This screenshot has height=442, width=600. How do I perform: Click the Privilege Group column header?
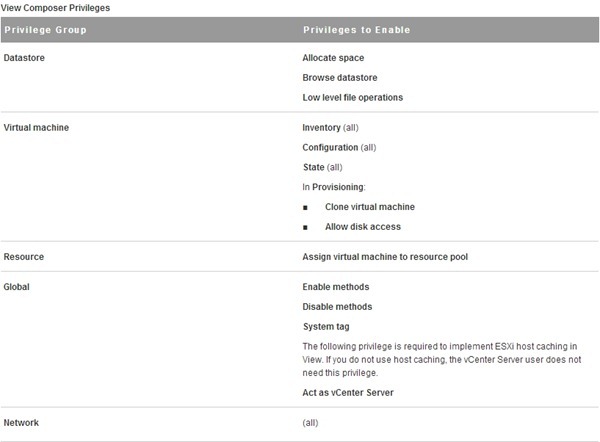[46, 30]
